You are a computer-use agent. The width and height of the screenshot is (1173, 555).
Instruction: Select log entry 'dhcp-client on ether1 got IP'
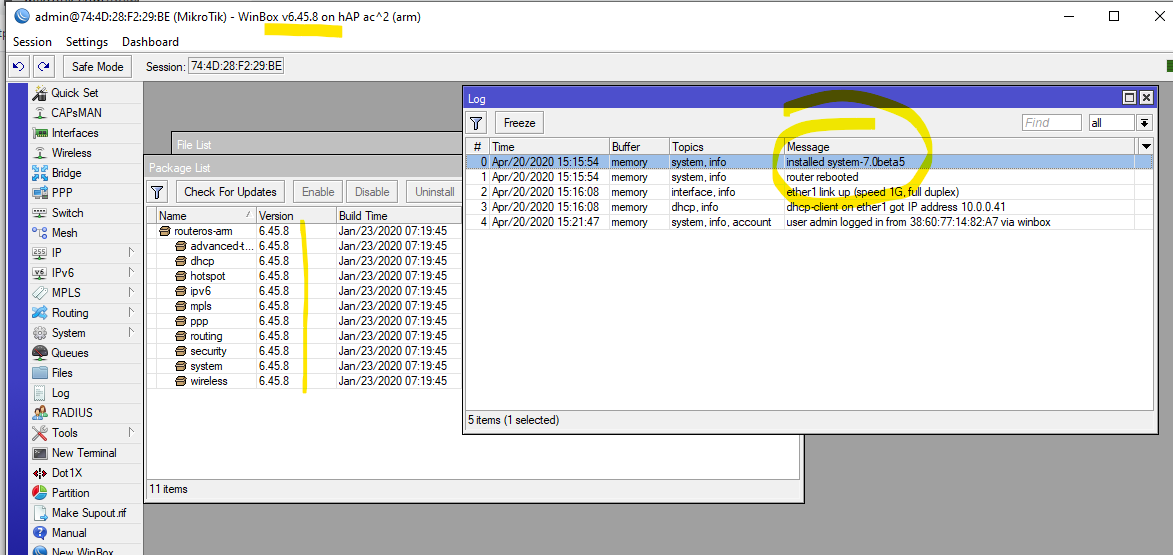pos(809,207)
